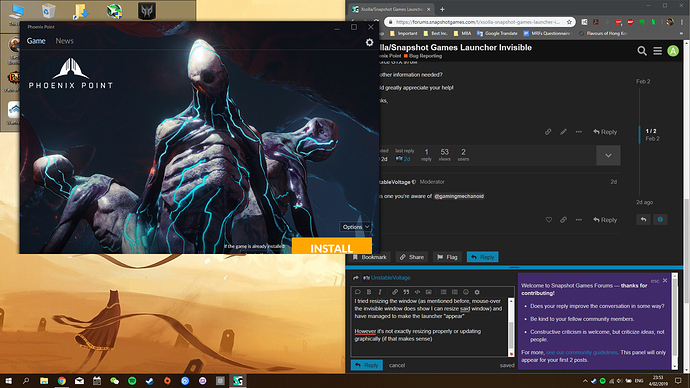Bookmark page with the star icon
This screenshot has width=690, height=388.
pos(569,22)
